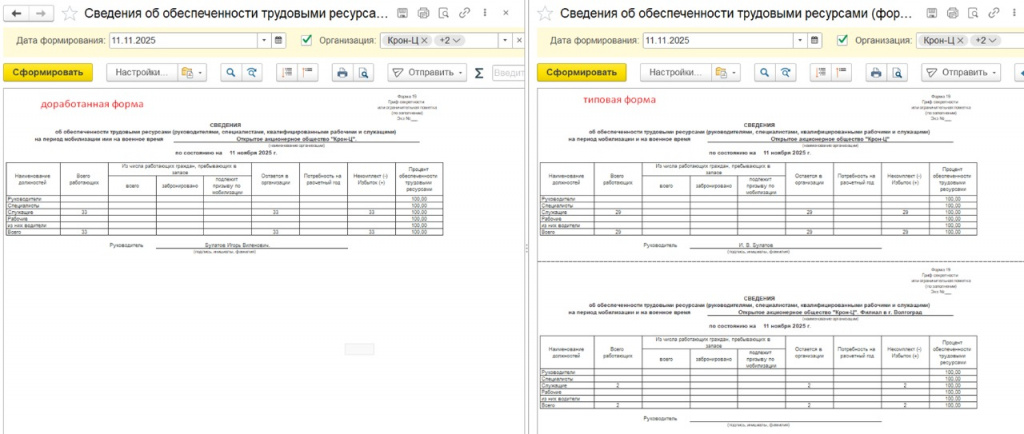Viewport: 1024px width, 434px height.
Task: Click Find next icon in right toolbar
Action: pos(786,72)
